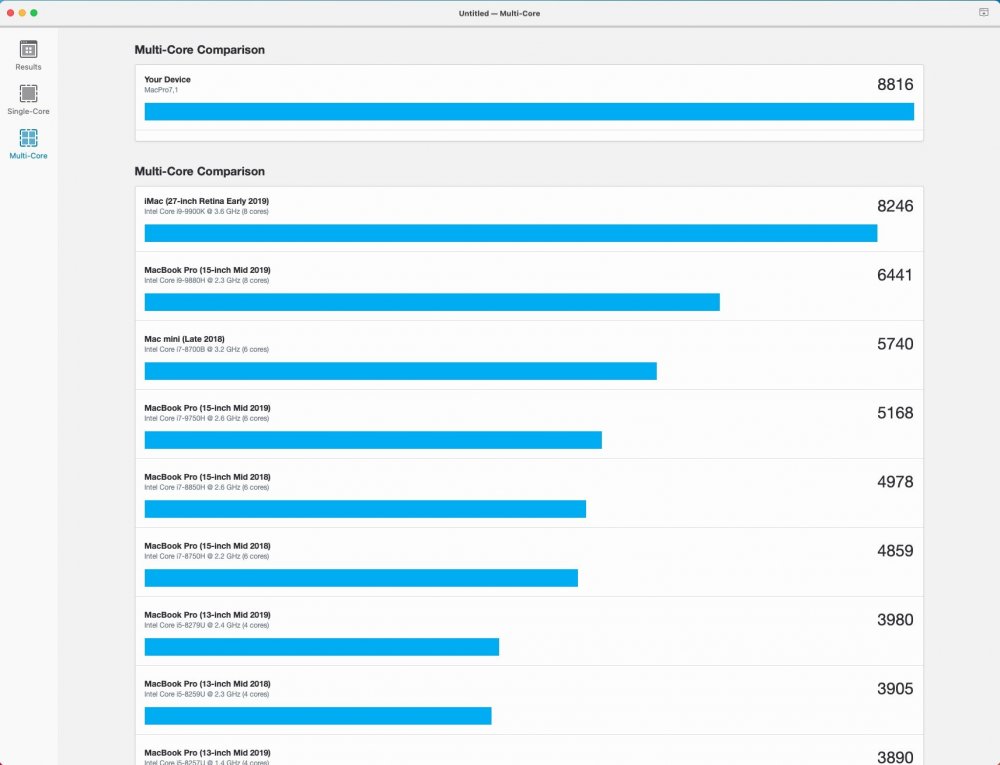
Task: Click the window title Untitled — Multi-Core
Action: pos(499,13)
